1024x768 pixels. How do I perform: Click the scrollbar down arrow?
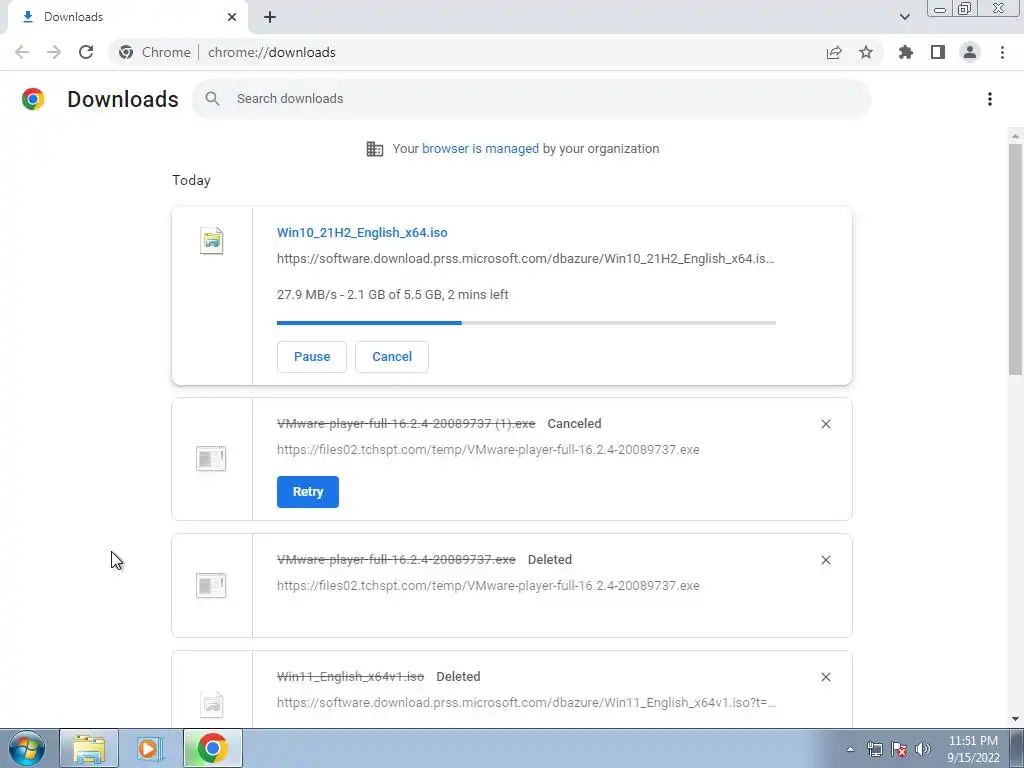click(1015, 720)
